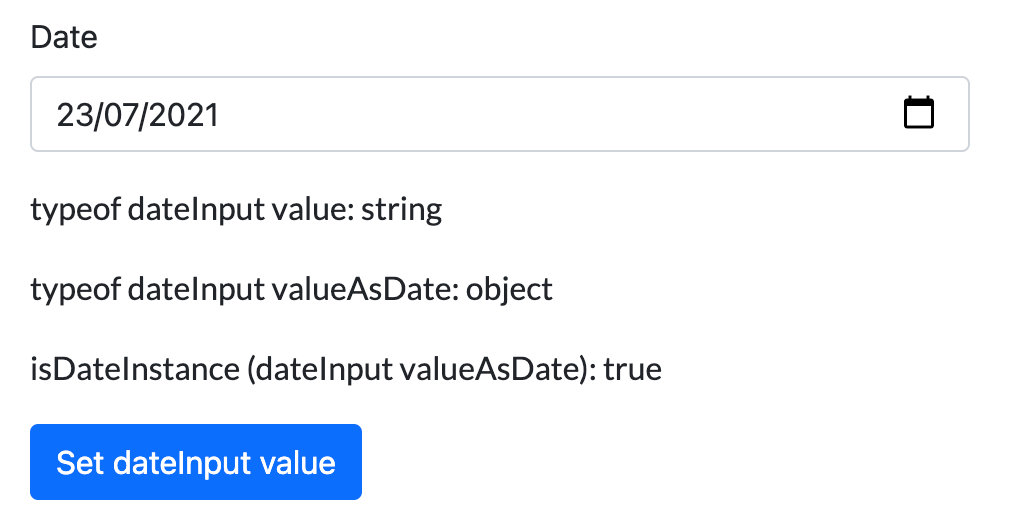Click the word true in the output
1016x518 pixels.
tap(632, 370)
